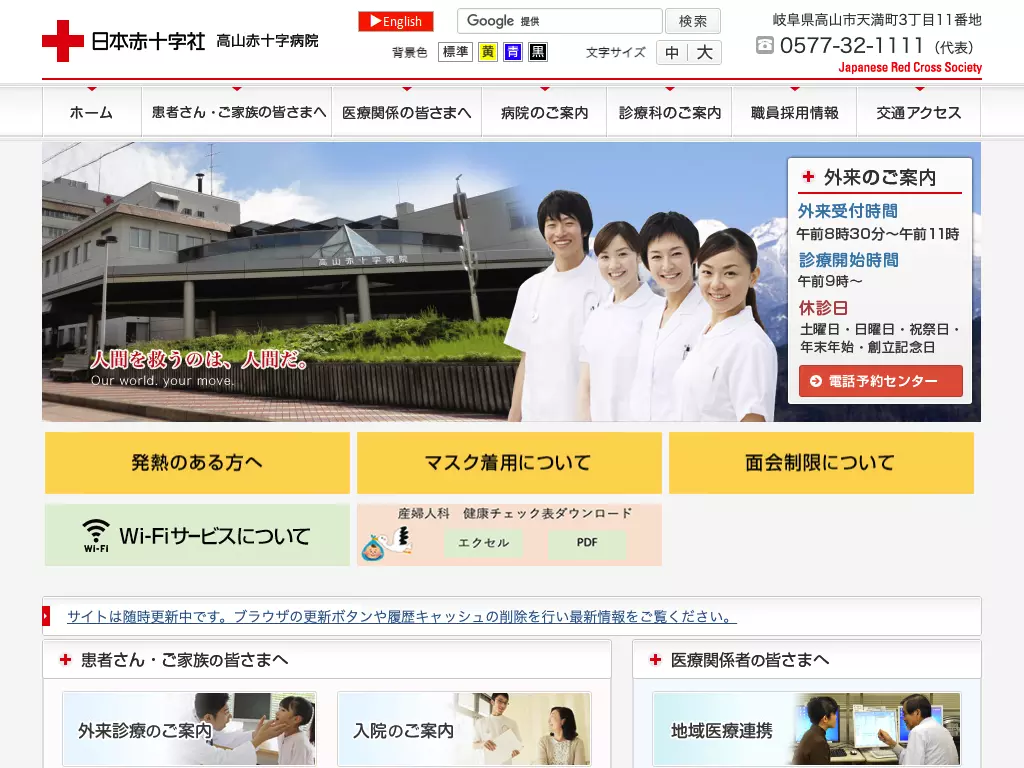
Task: Click the red cross beside 患者さん・ご家族の皆さまへ heading
Action: pyautogui.click(x=65, y=660)
